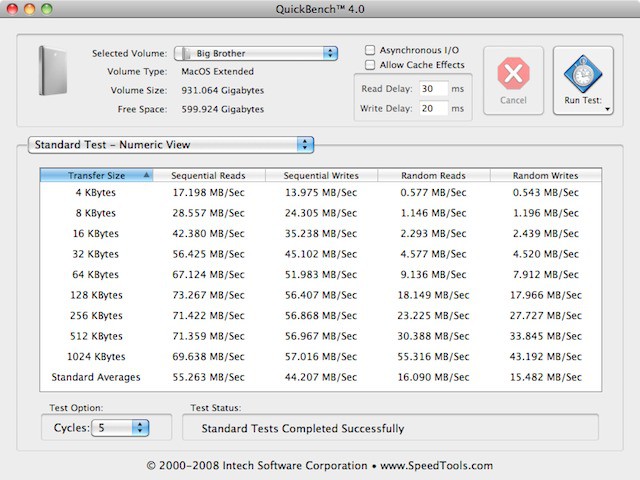This screenshot has width=640, height=480.
Task: Click the Write Delay input field
Action: click(x=433, y=108)
